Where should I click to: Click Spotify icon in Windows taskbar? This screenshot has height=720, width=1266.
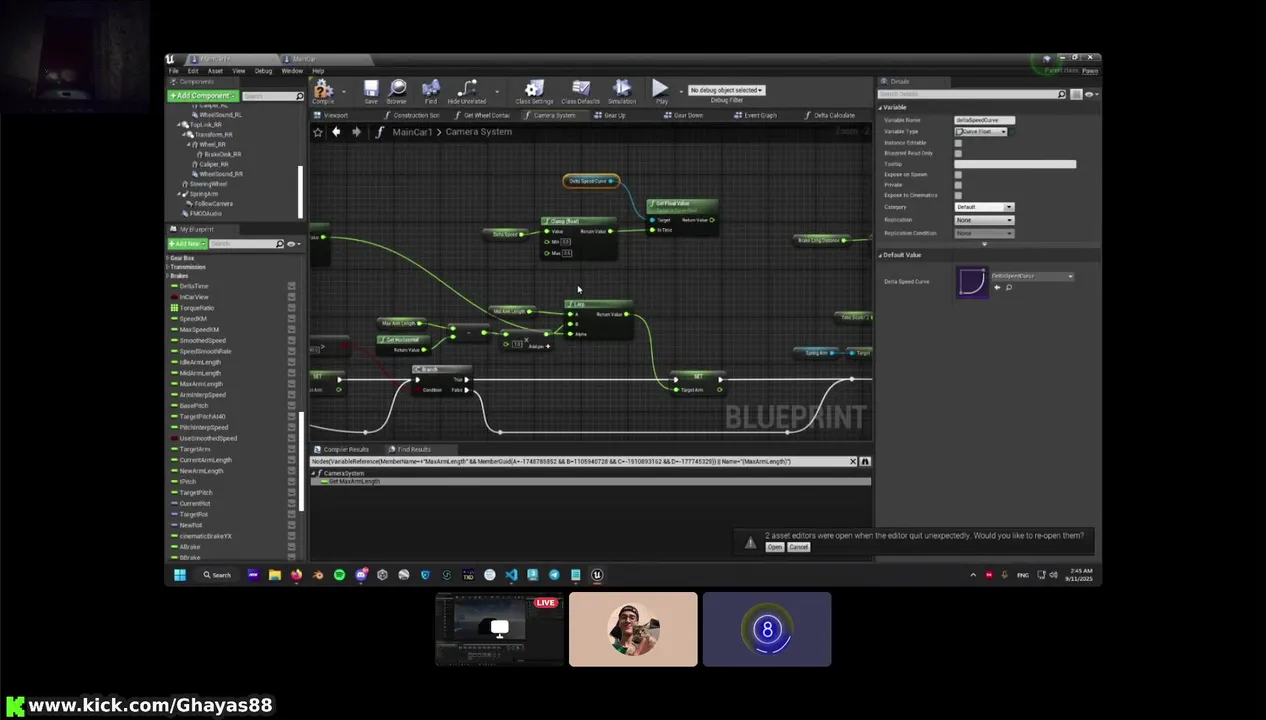339,575
